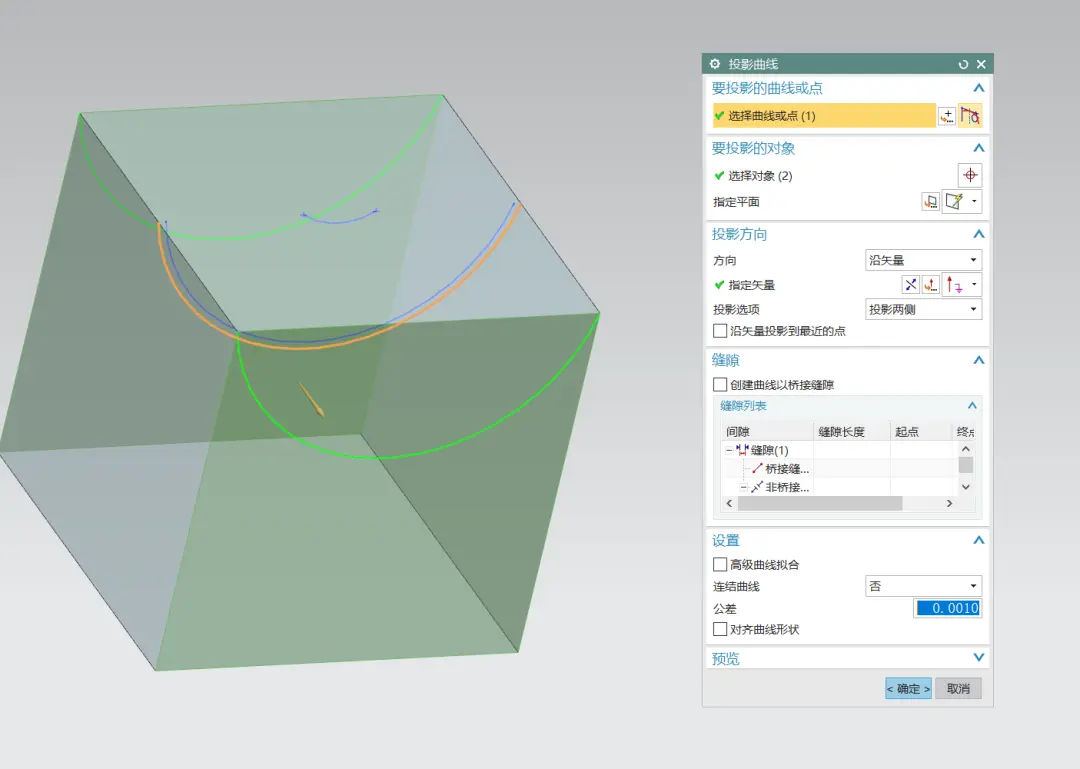Open the plane type dropdown arrow for 指定平面
This screenshot has height=769, width=1080.
pos(974,202)
